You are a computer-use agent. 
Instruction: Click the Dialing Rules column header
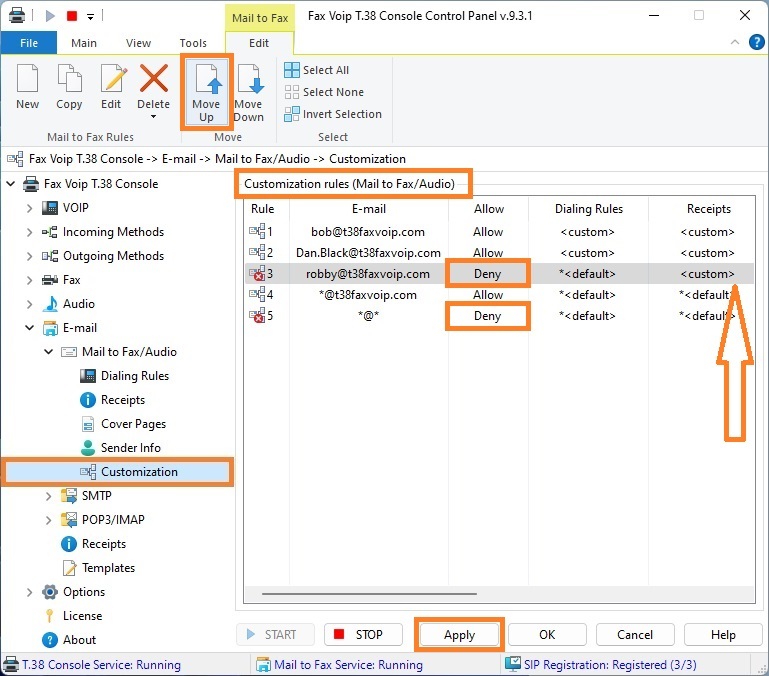pos(589,209)
